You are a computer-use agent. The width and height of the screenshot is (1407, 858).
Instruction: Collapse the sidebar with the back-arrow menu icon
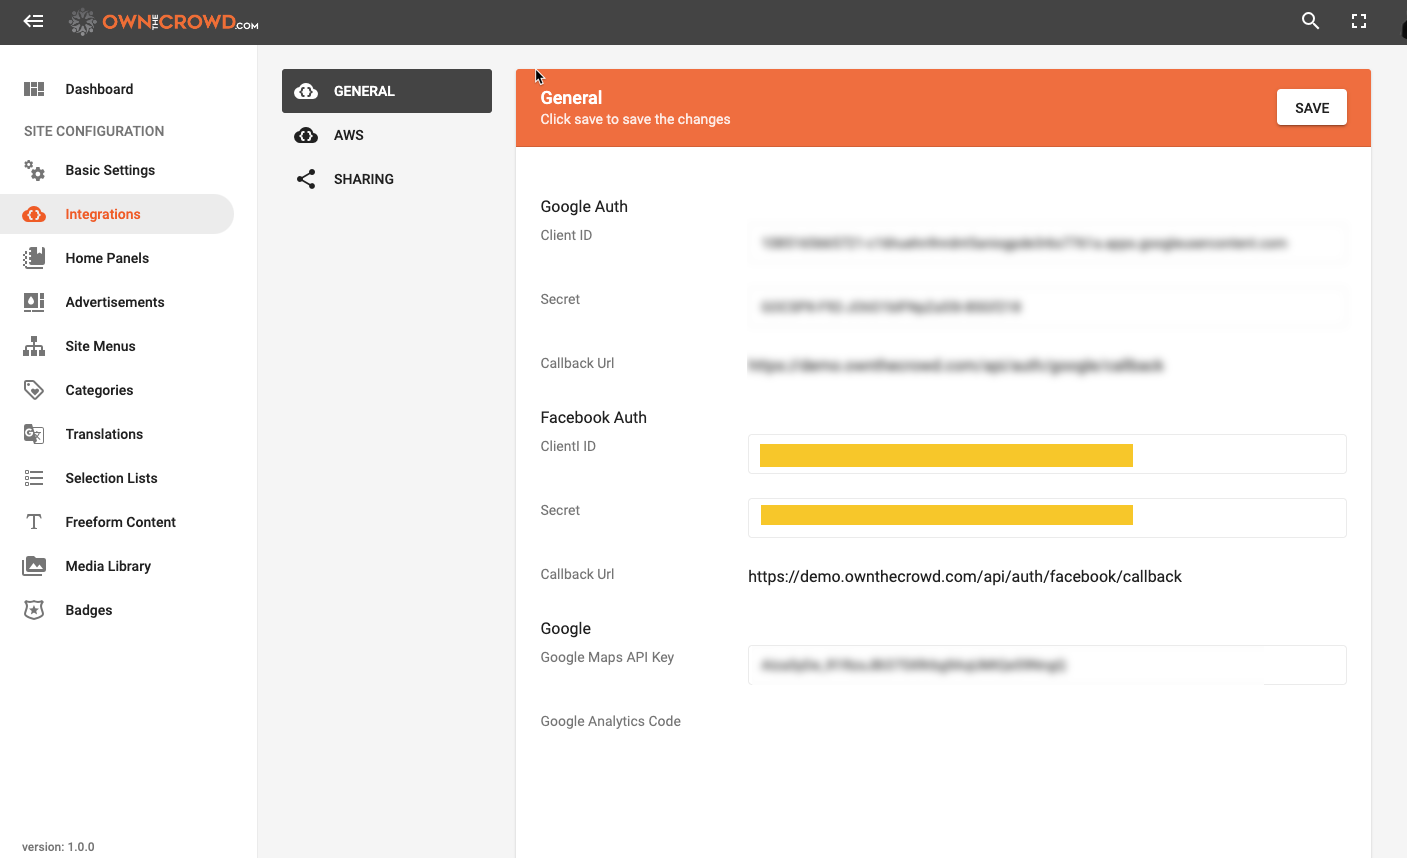(34, 21)
